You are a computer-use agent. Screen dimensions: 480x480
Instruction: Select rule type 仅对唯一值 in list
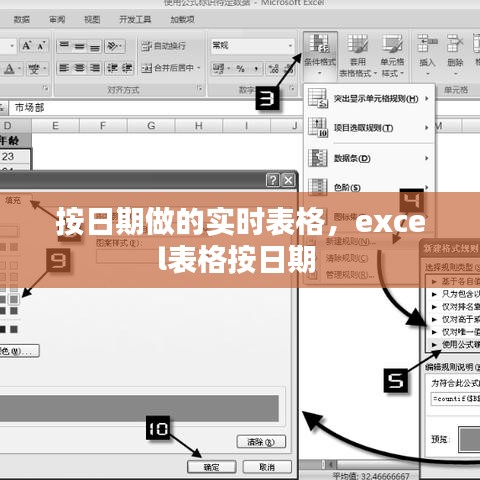[x=453, y=332]
